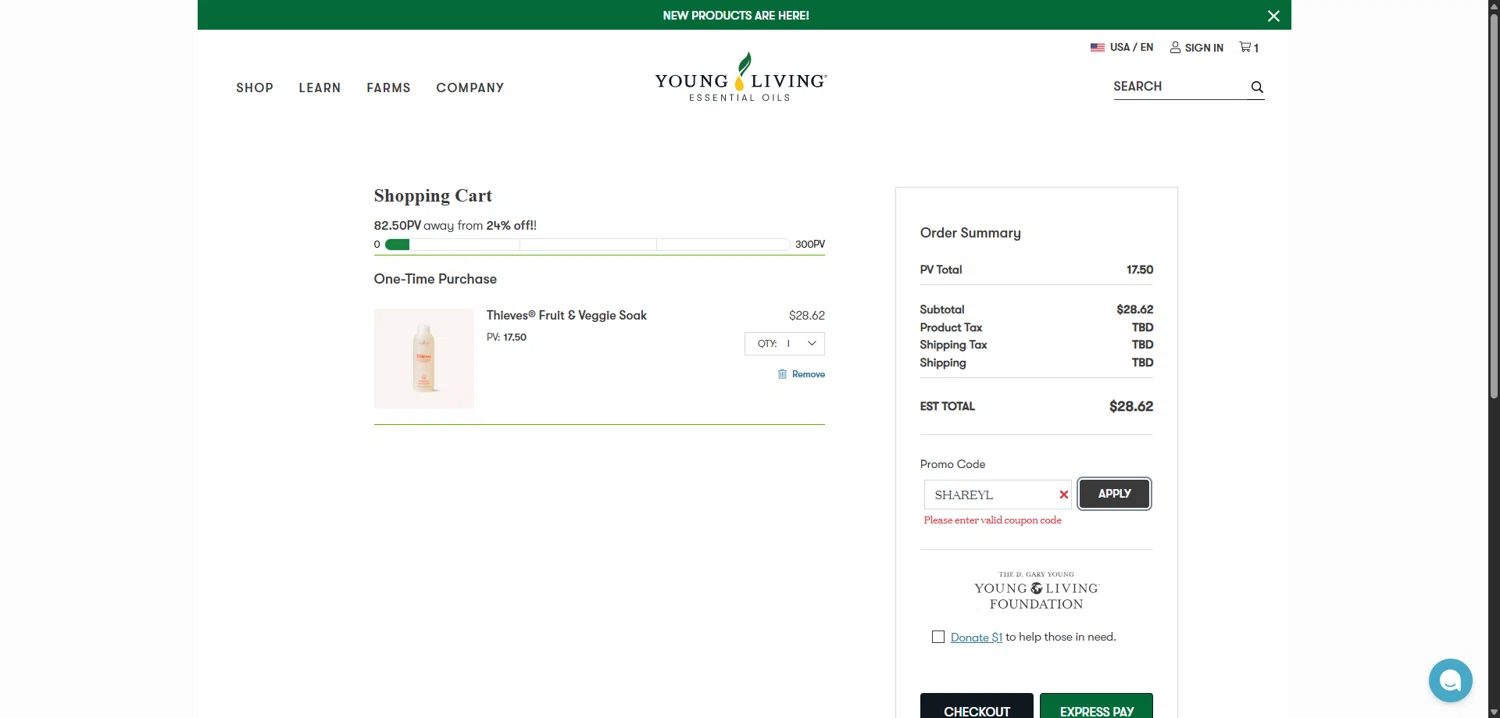Open the SHOP menu
The width and height of the screenshot is (1500, 718).
(x=255, y=88)
